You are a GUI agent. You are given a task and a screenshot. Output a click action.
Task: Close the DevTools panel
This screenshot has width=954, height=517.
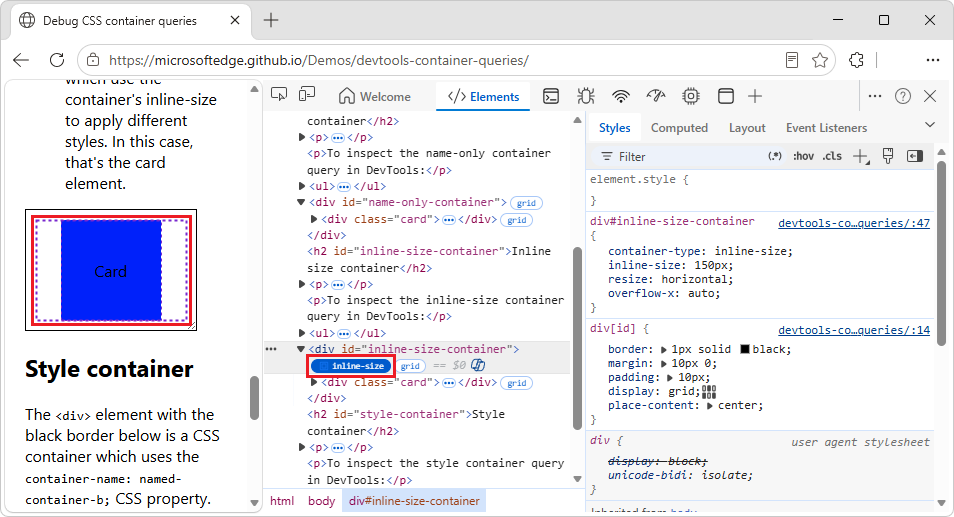[x=930, y=96]
